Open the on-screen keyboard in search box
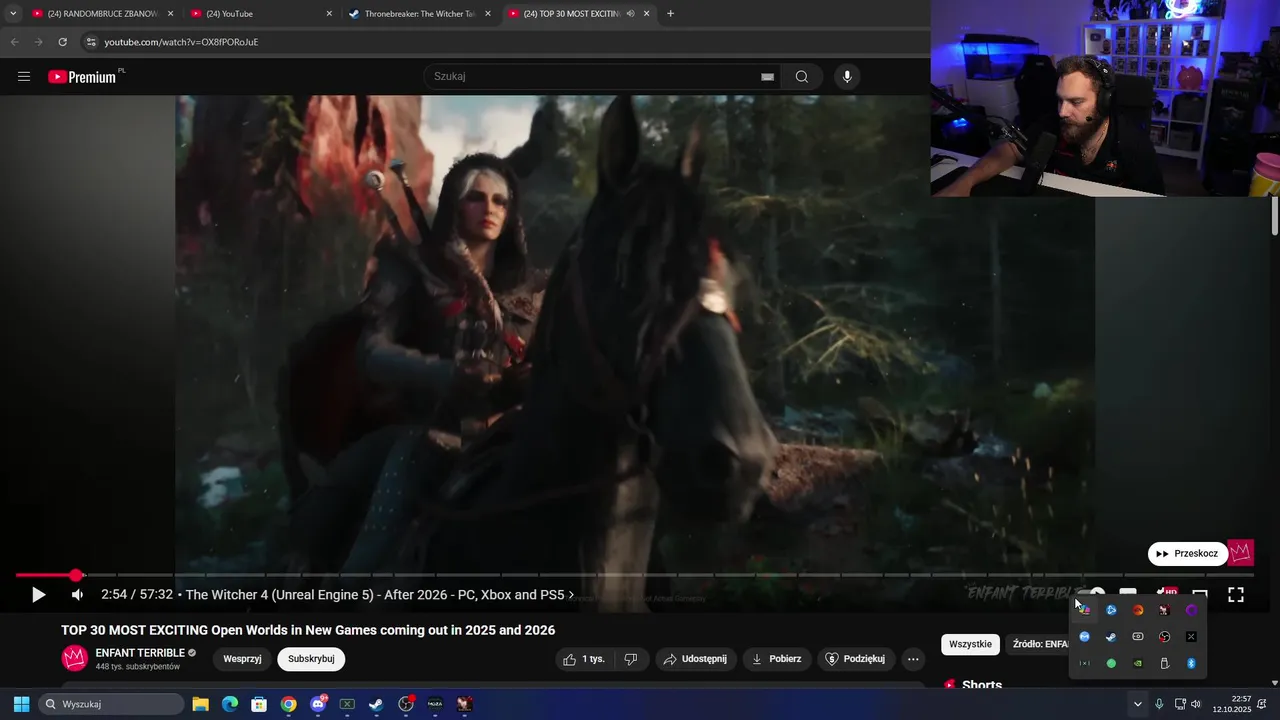This screenshot has width=1280, height=720. click(767, 77)
